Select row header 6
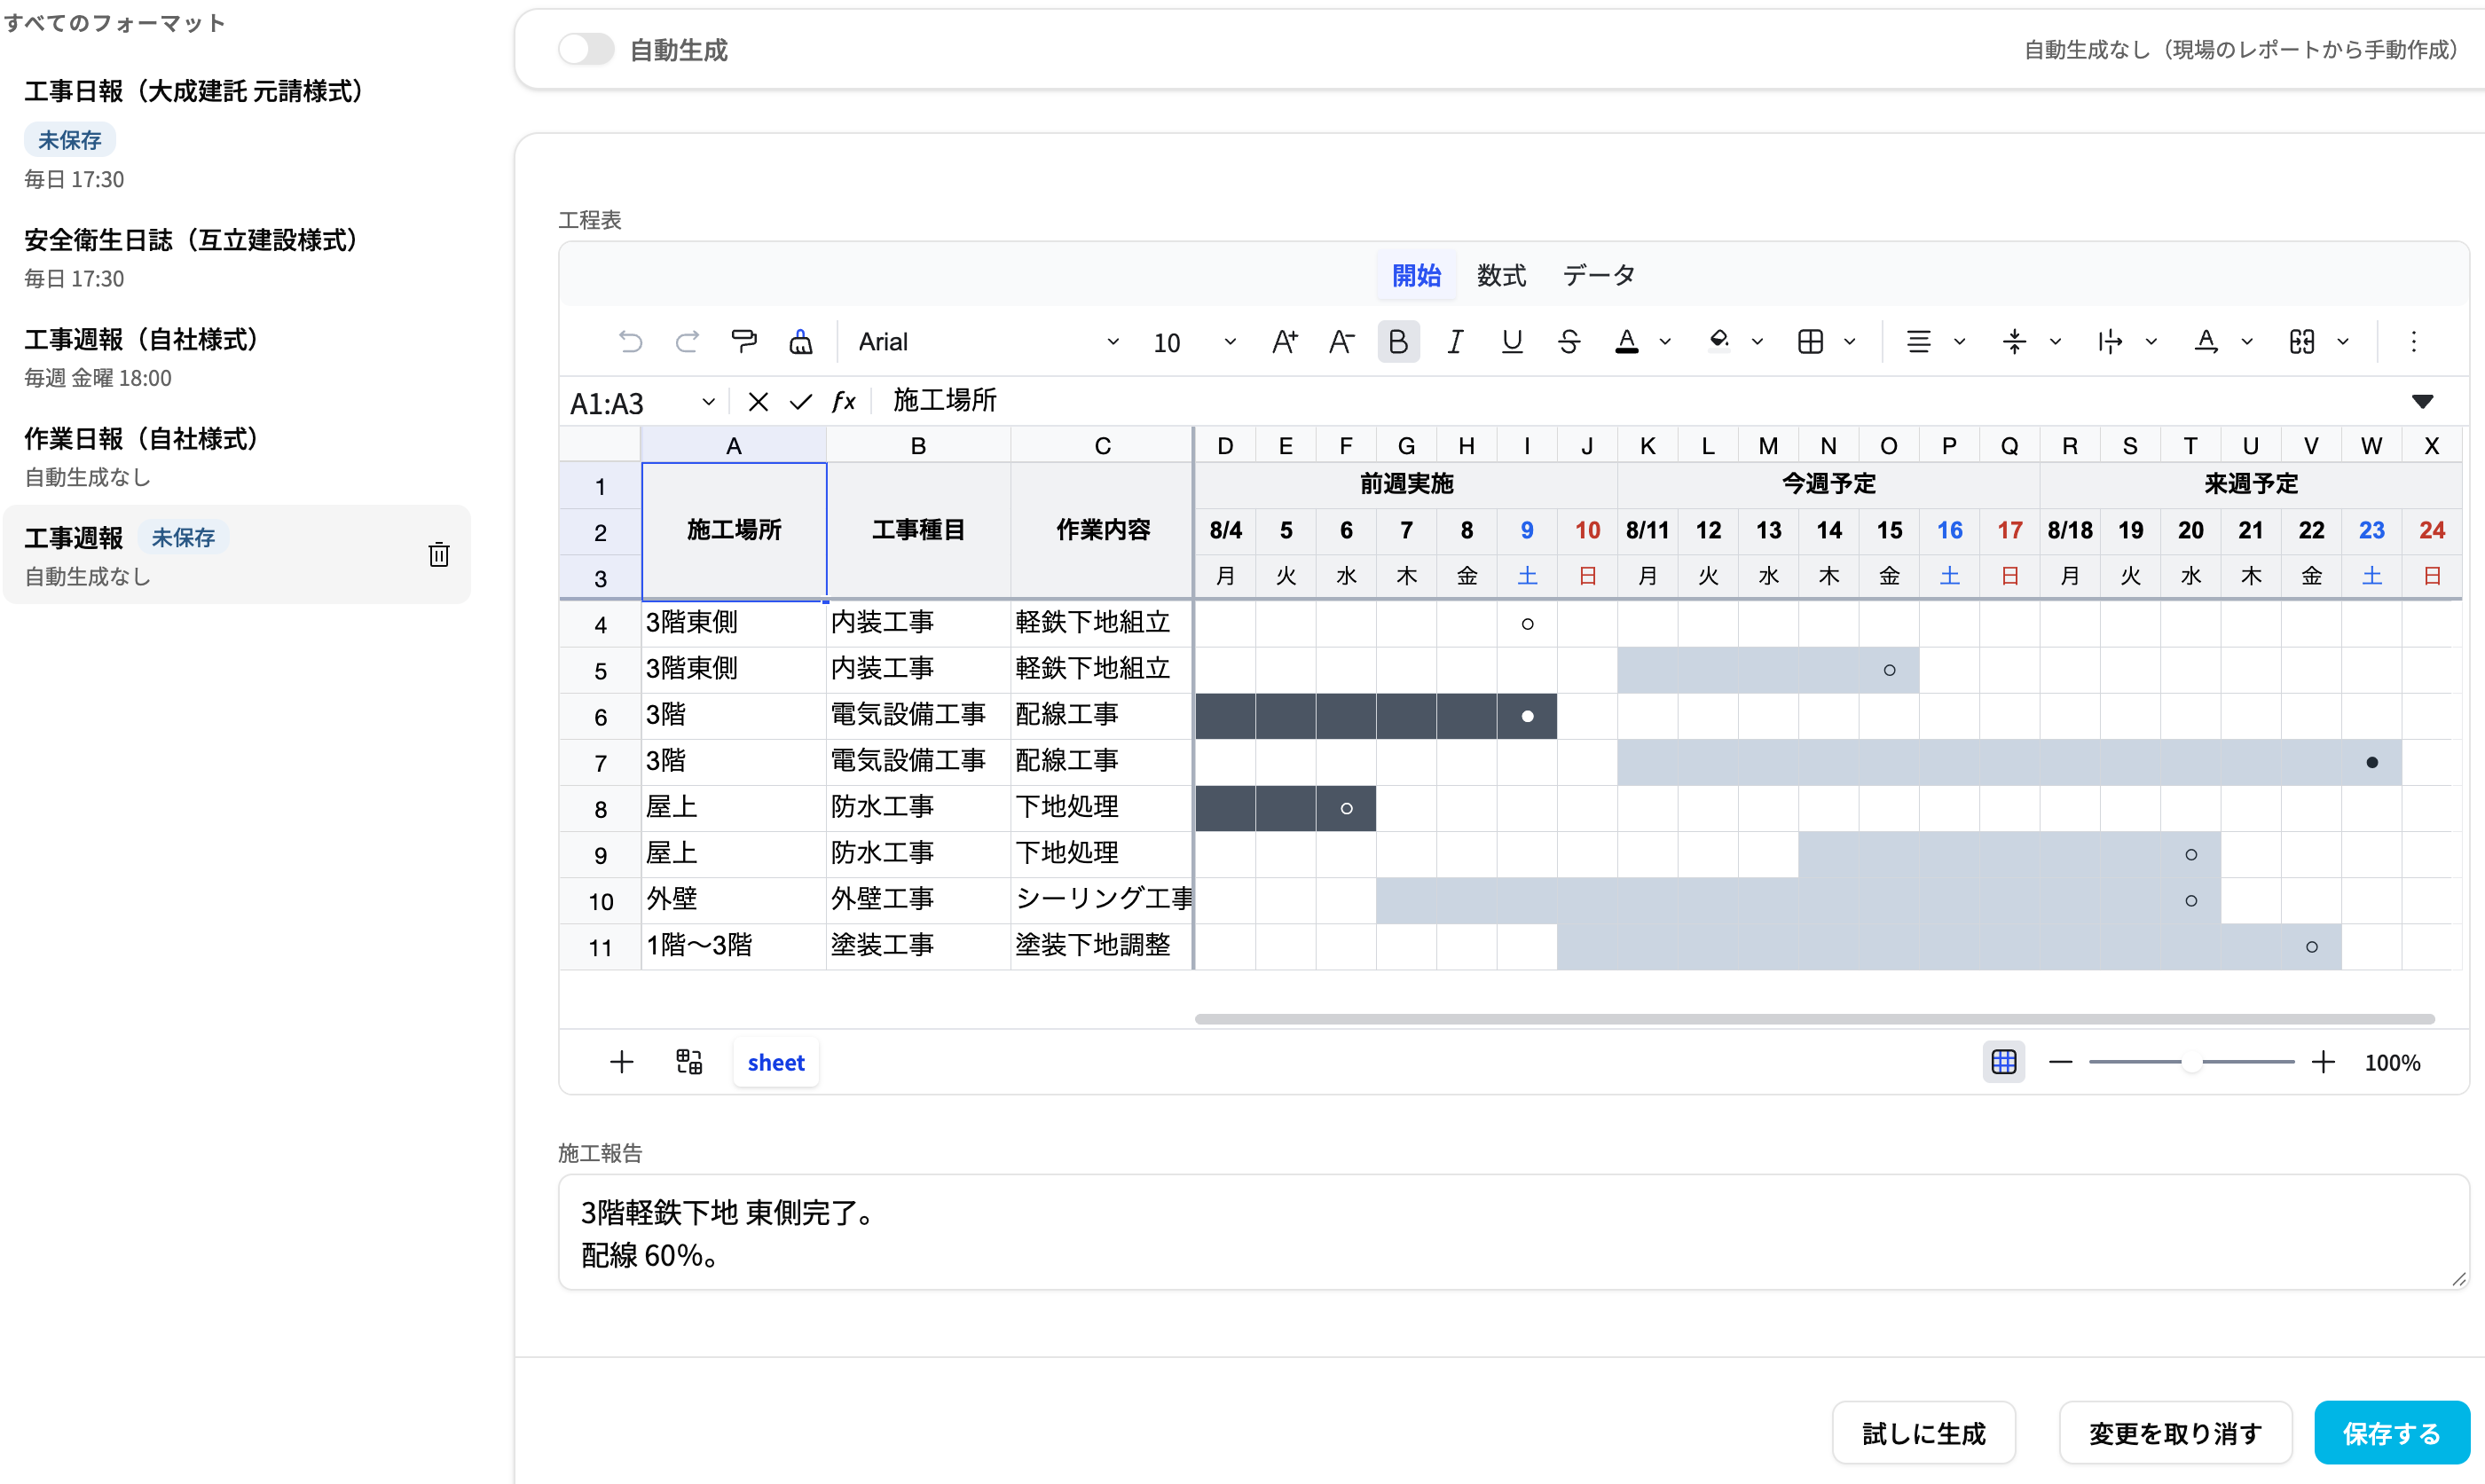 (x=600, y=716)
